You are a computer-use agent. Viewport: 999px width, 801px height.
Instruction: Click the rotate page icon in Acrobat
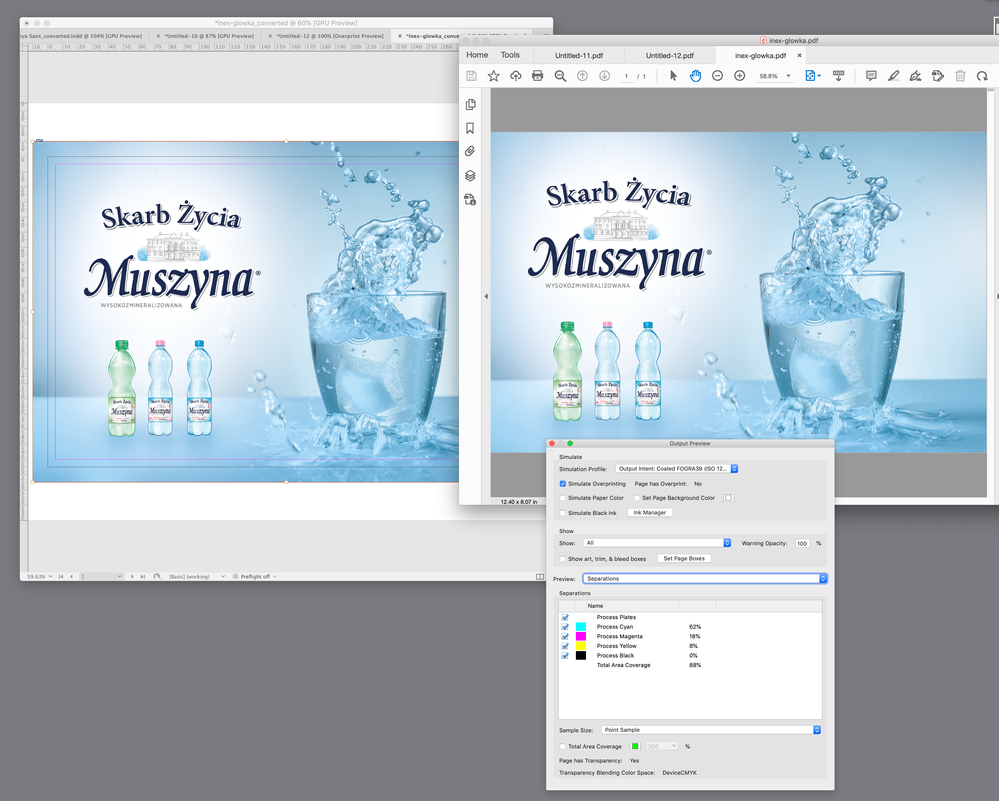pyautogui.click(x=982, y=76)
